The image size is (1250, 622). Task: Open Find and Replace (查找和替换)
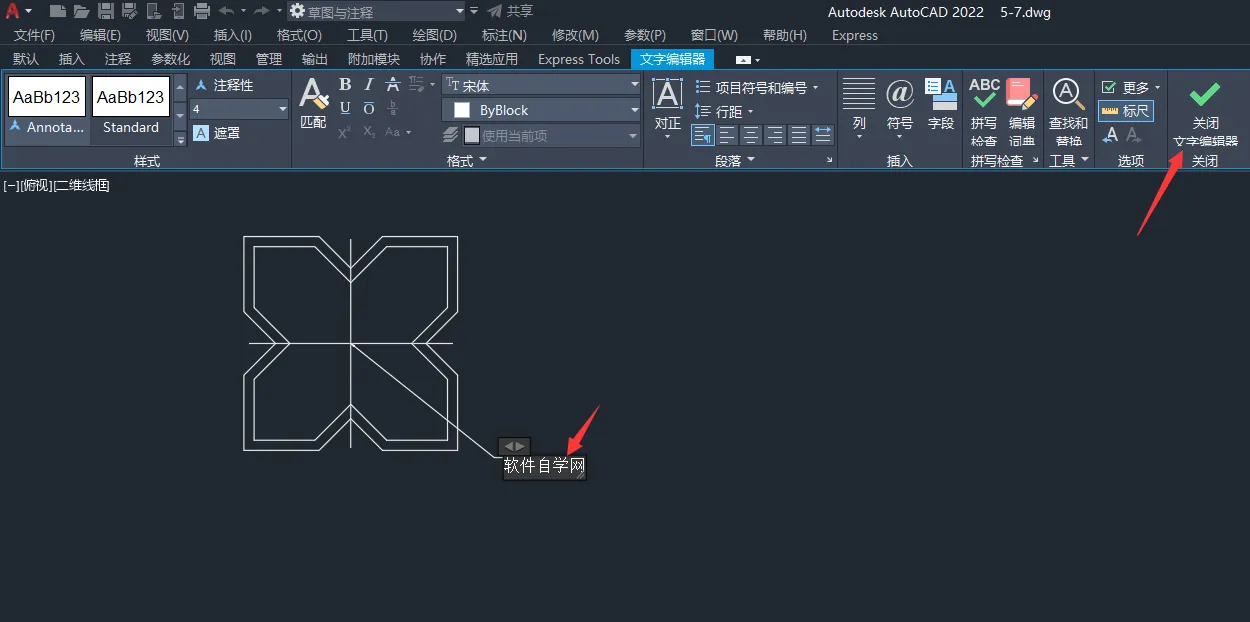click(x=1069, y=112)
